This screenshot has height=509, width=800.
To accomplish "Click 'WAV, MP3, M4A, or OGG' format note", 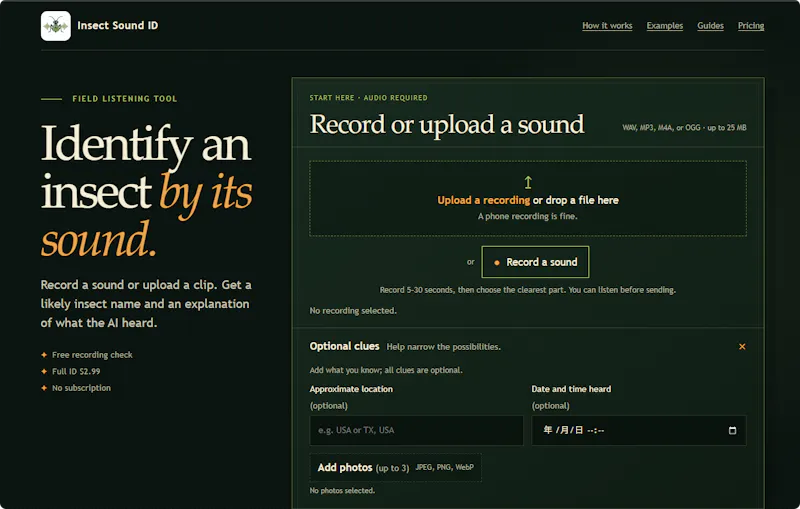I will (684, 128).
